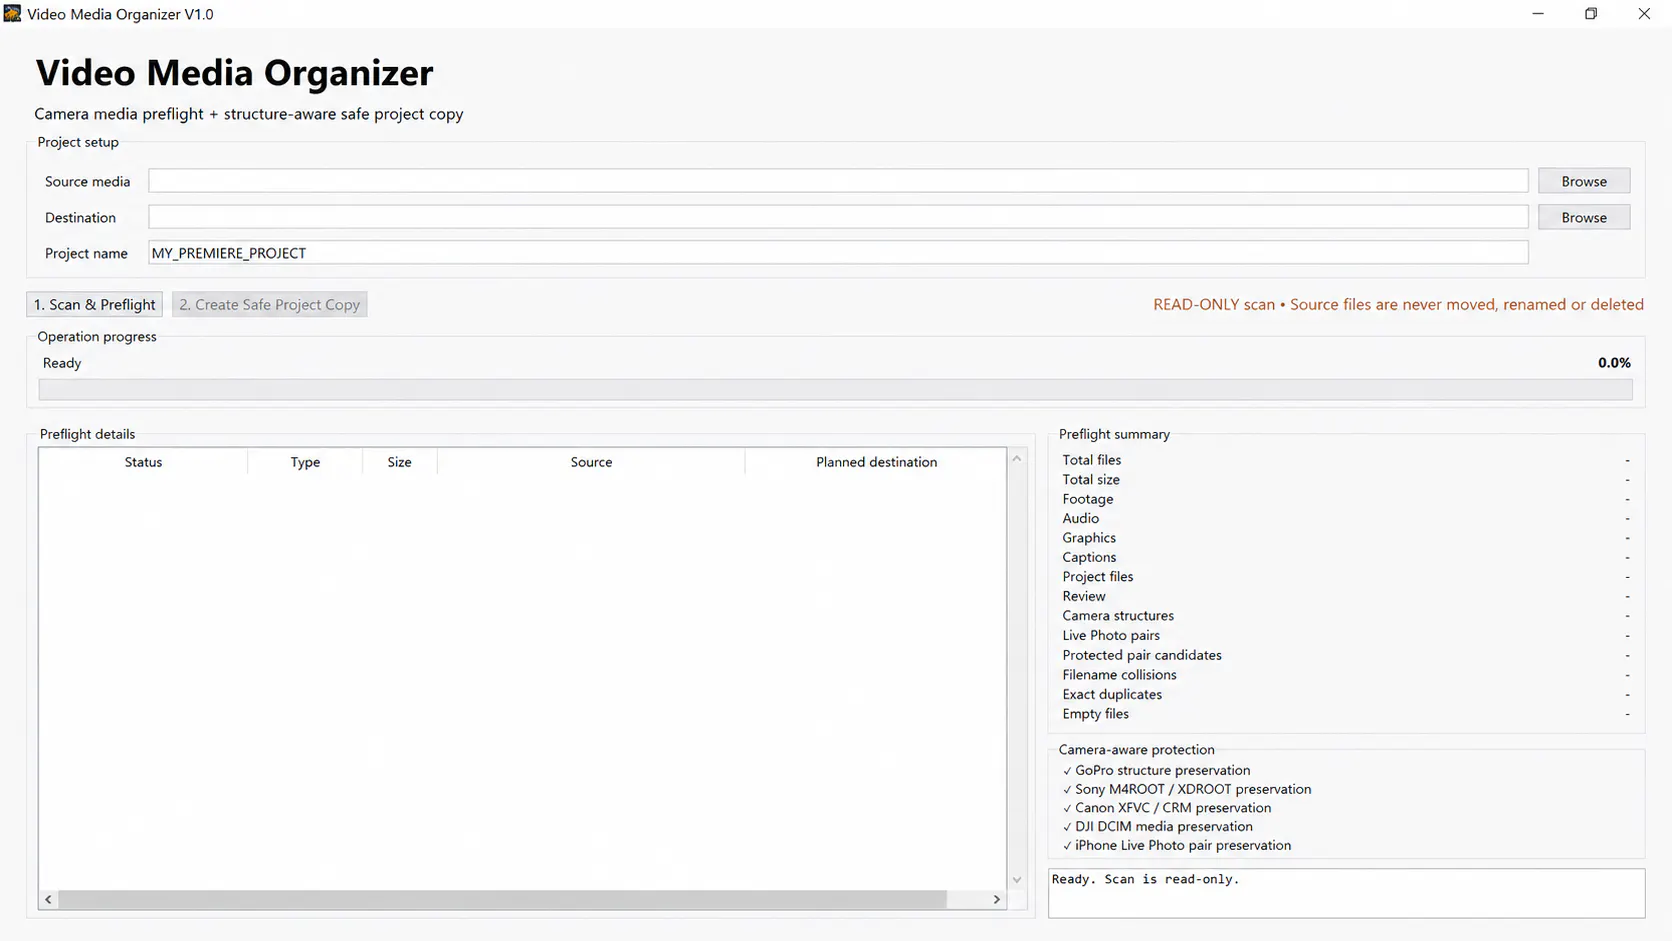Click the preflight table scroll up arrow

pyautogui.click(x=1017, y=458)
